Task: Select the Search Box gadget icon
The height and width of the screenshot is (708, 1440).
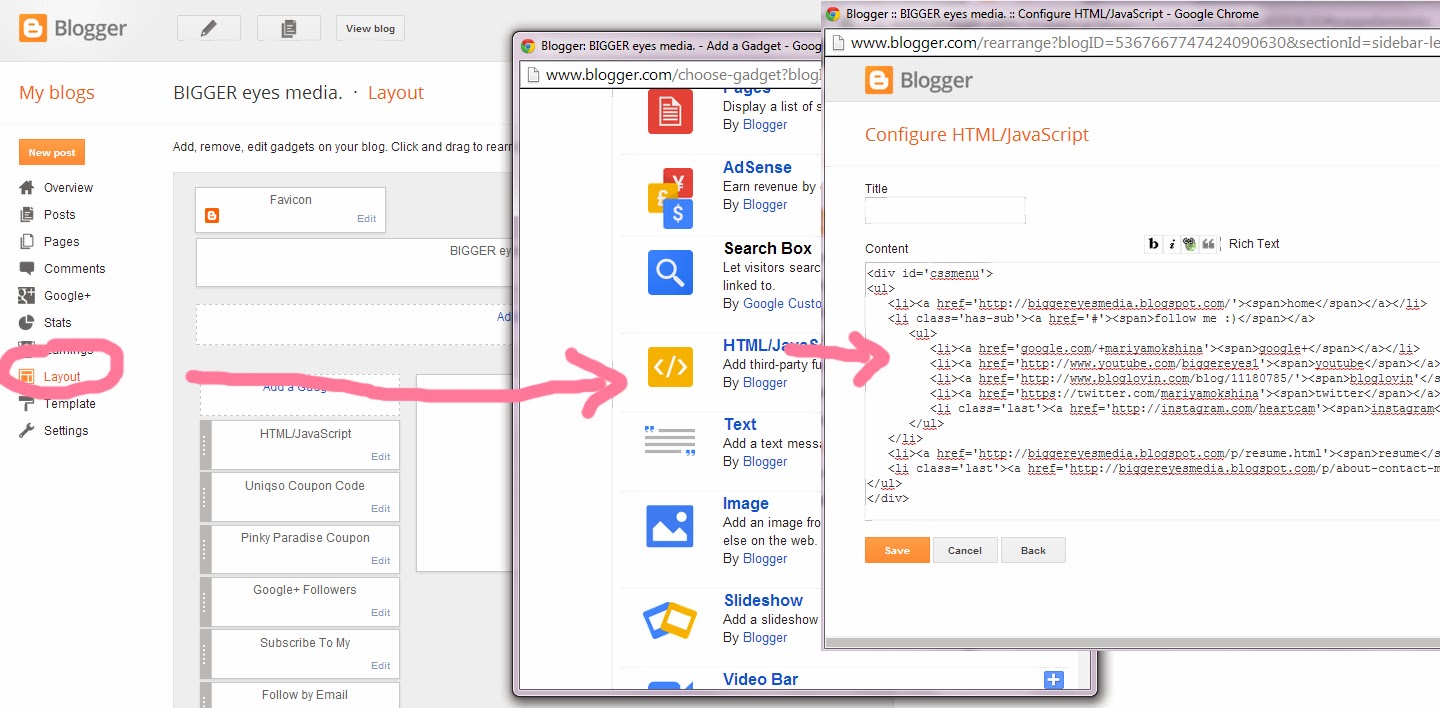Action: click(670, 272)
